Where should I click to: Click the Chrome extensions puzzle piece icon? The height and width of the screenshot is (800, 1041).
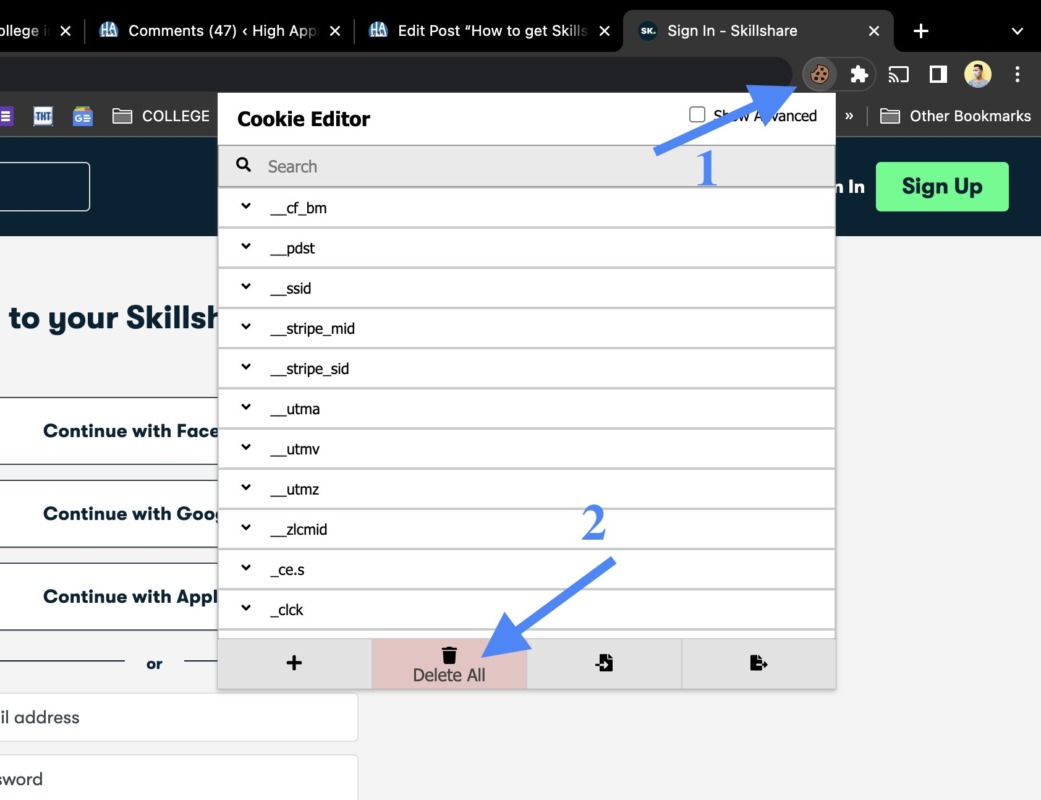click(x=858, y=74)
